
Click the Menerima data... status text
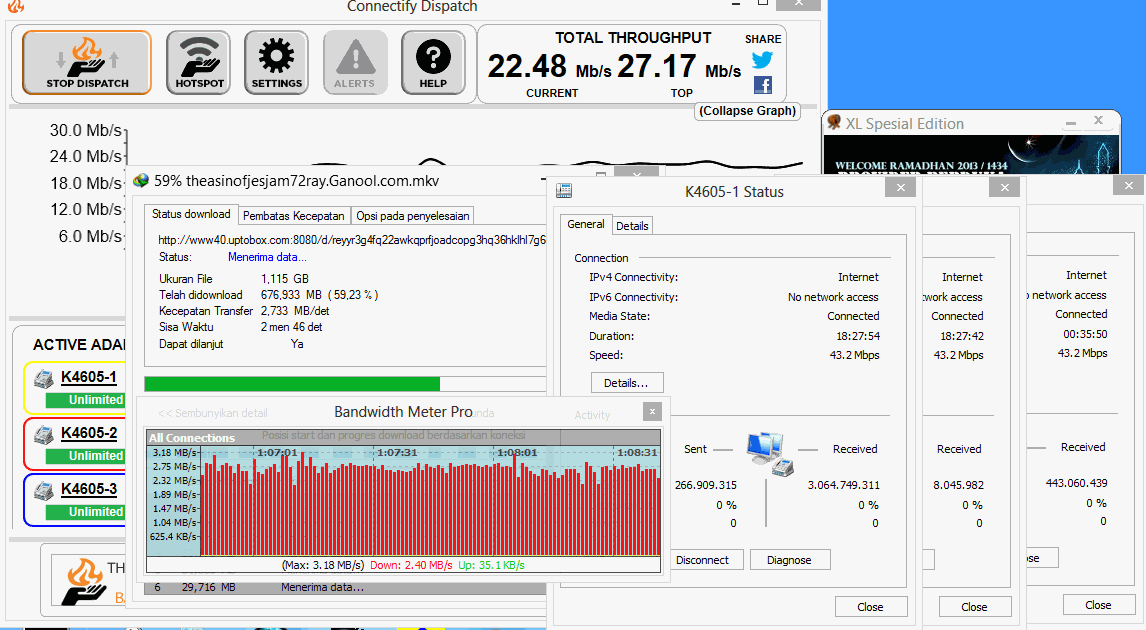click(x=267, y=257)
